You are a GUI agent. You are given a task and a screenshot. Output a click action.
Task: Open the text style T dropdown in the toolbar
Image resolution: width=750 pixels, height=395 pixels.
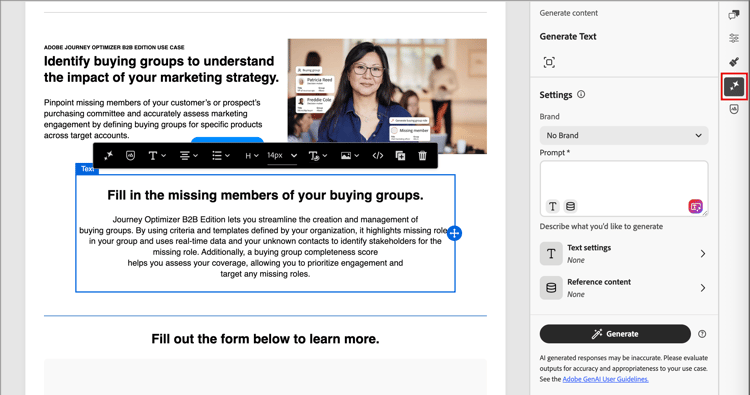point(156,155)
